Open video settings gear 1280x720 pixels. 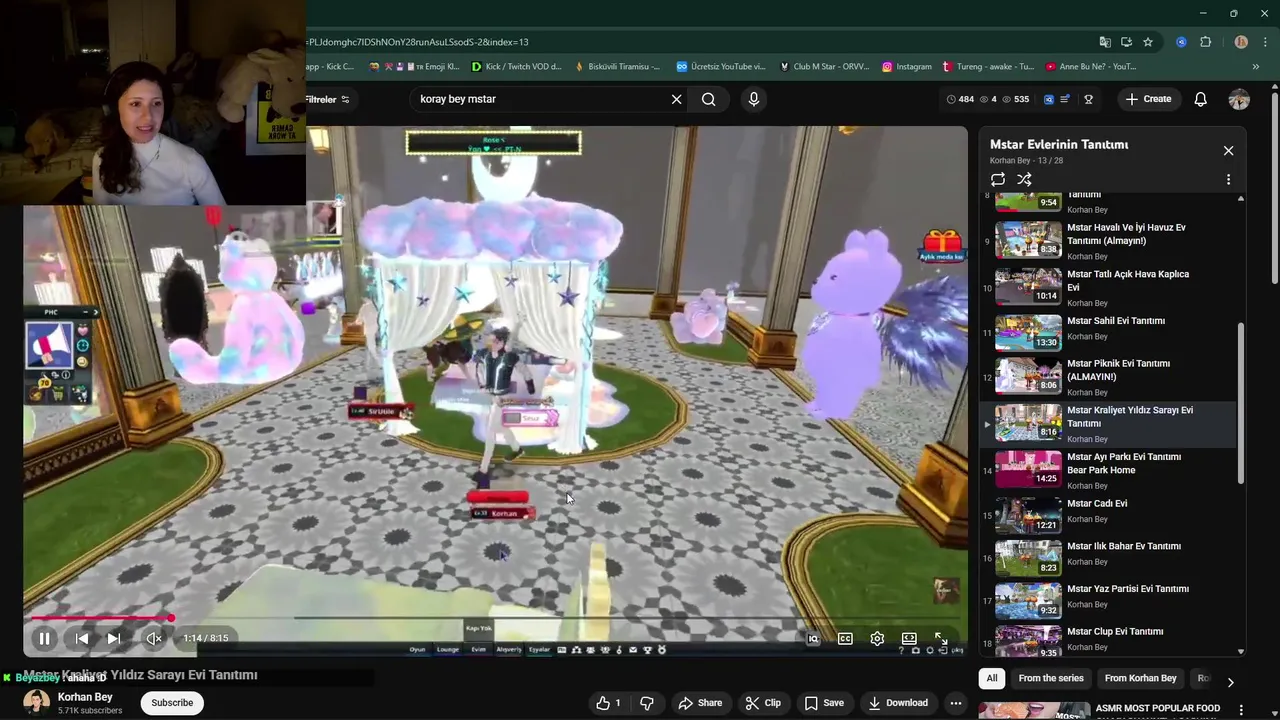coord(877,638)
